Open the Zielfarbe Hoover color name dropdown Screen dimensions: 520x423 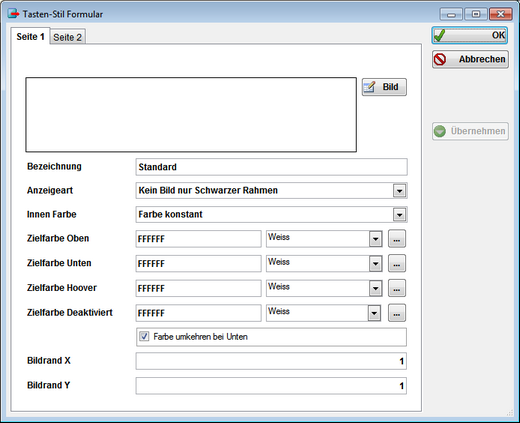coord(375,288)
